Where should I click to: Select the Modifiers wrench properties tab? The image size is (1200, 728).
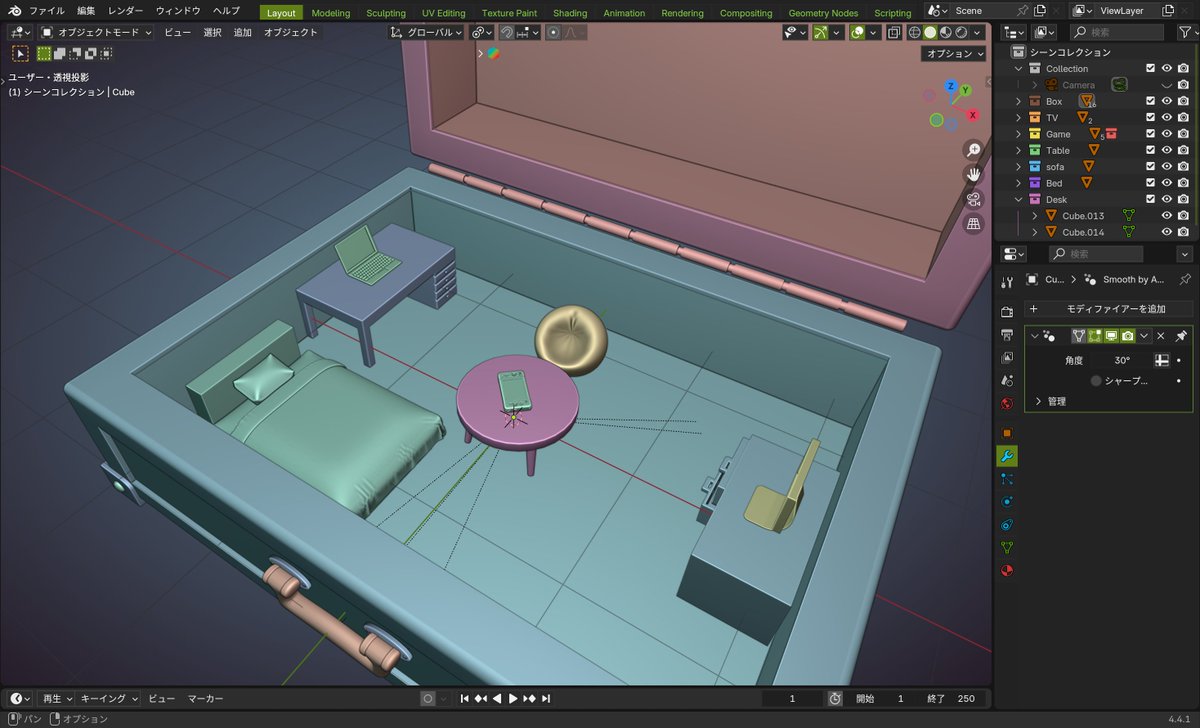(x=1007, y=456)
